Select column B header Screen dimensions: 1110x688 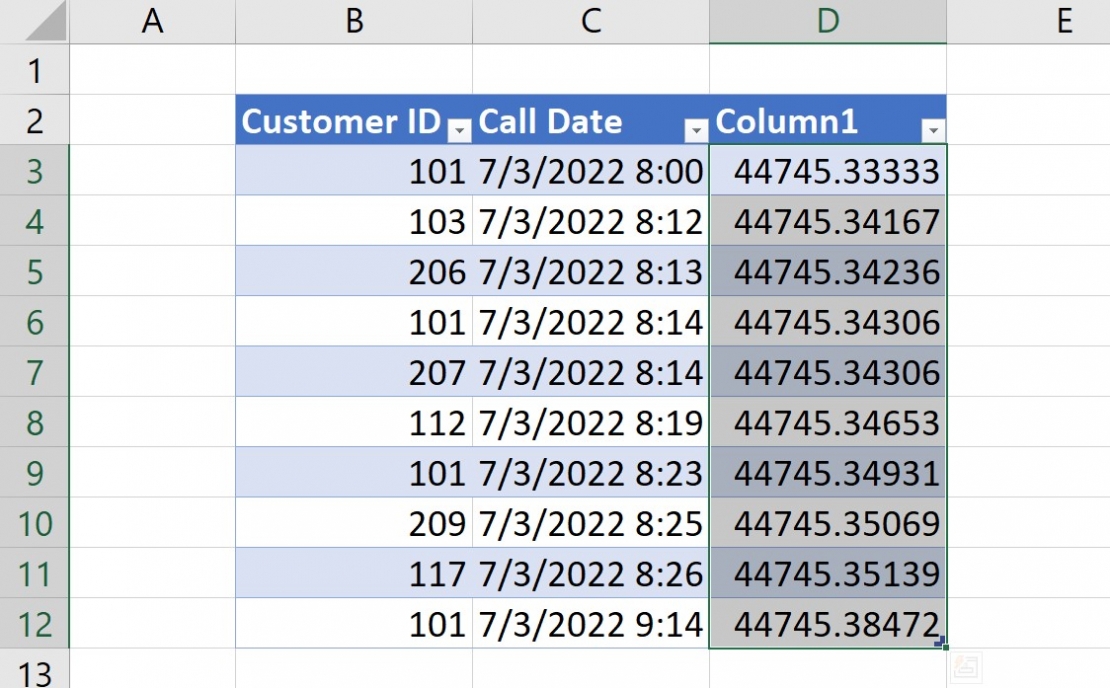354,22
